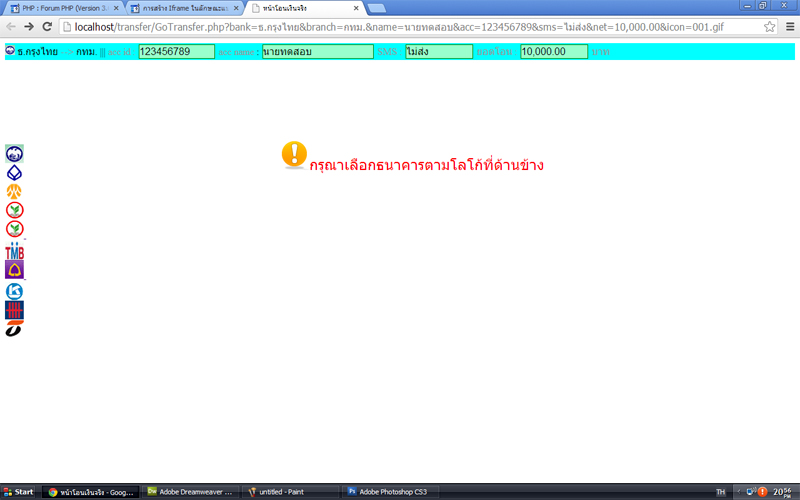Click the yellow exclamation warning icon

coord(294,155)
